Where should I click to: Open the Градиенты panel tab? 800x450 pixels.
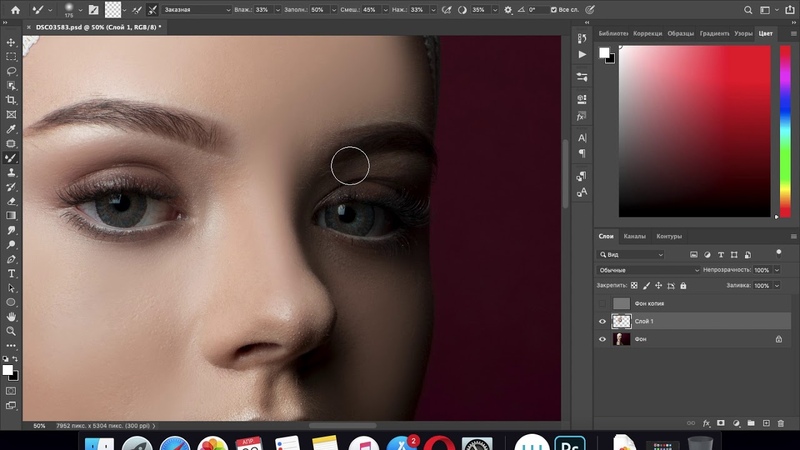point(714,33)
